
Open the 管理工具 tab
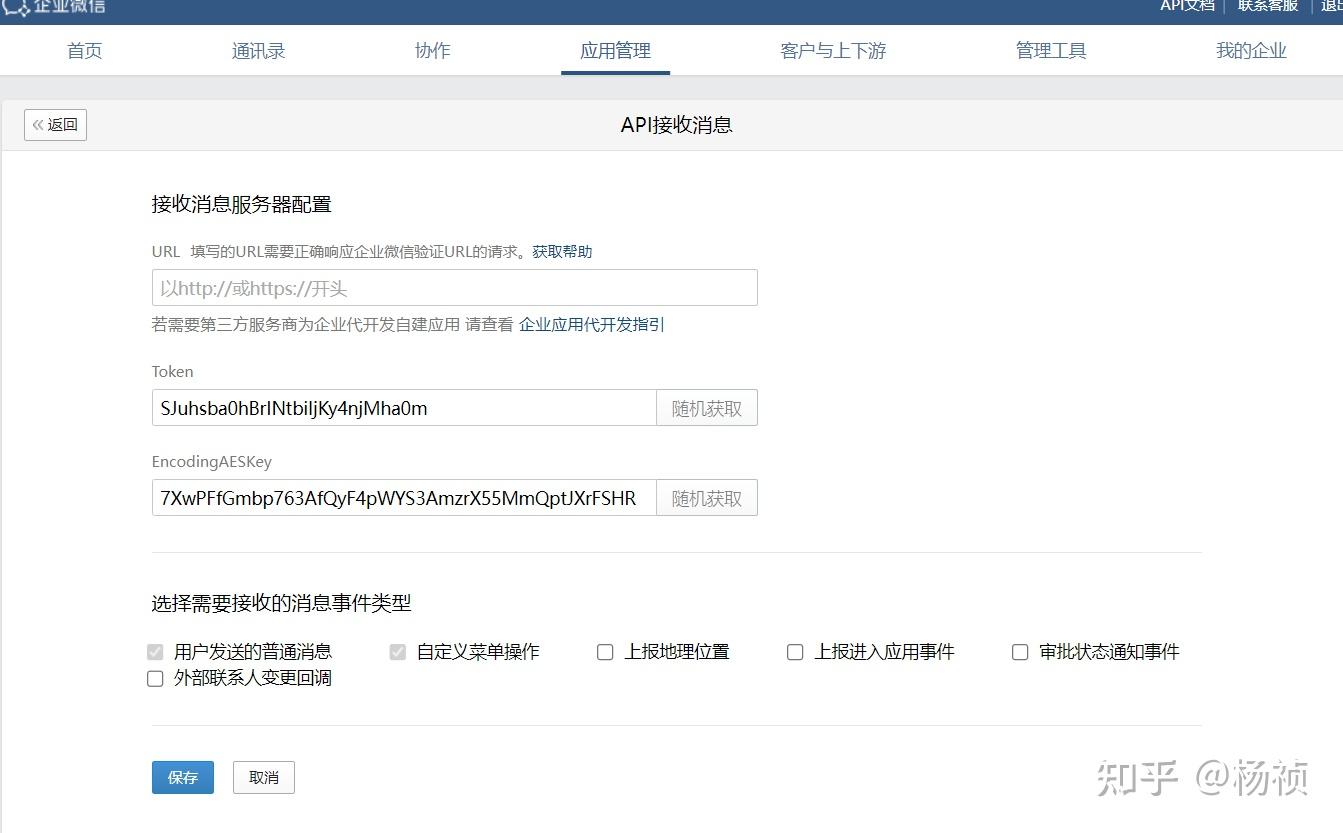pyautogui.click(x=1051, y=50)
